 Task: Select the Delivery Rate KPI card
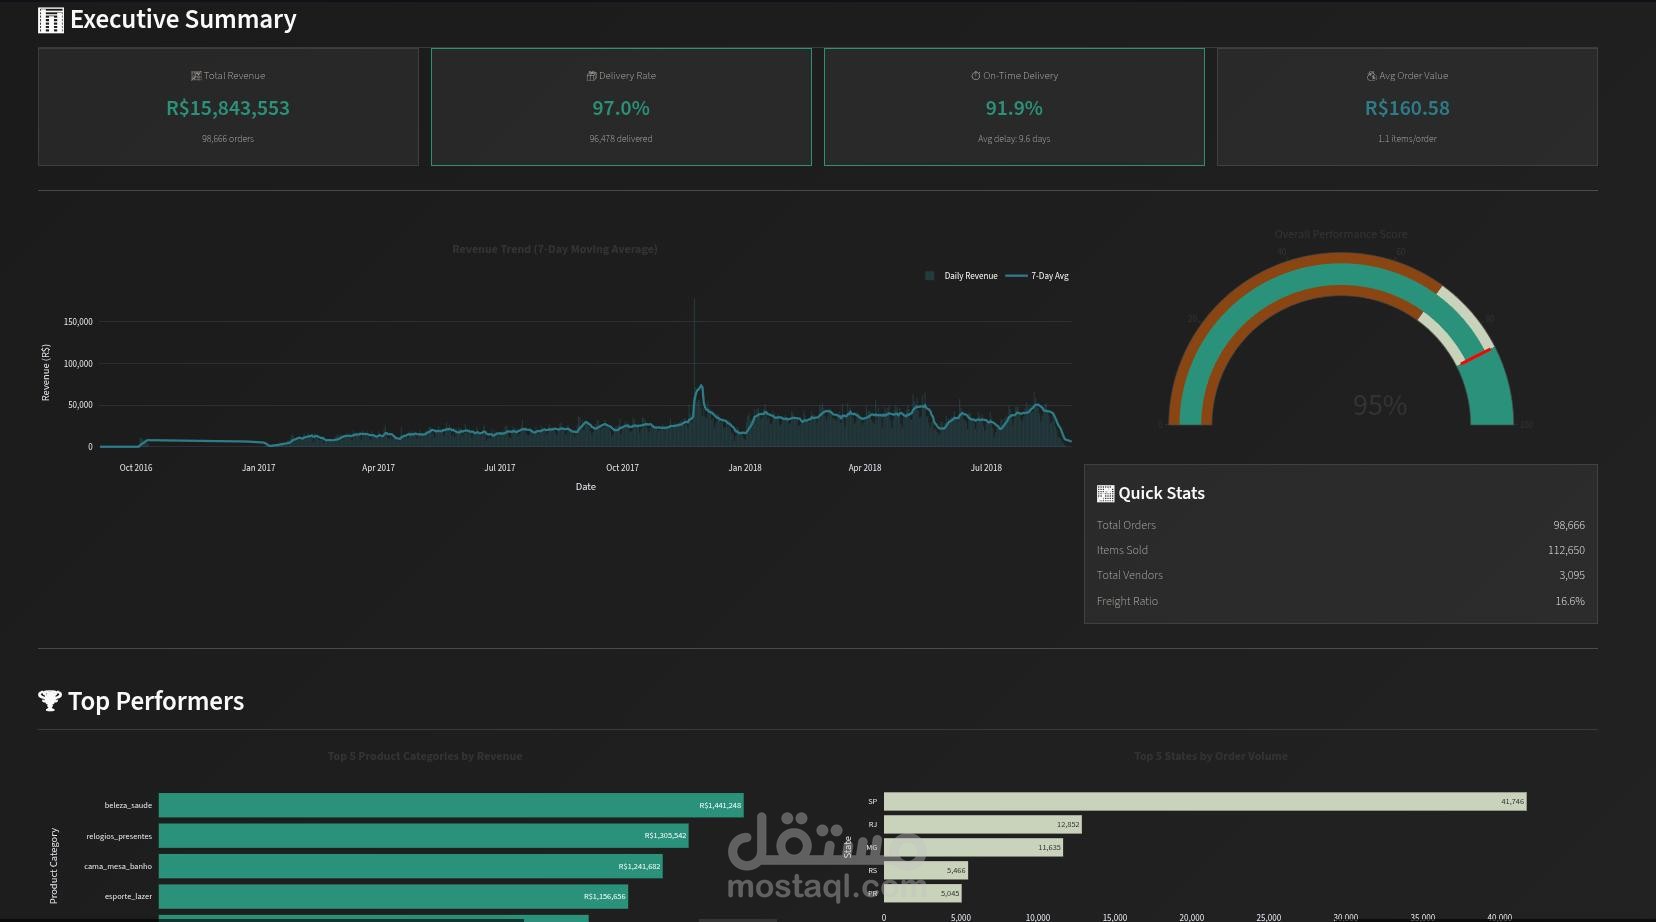tap(621, 106)
